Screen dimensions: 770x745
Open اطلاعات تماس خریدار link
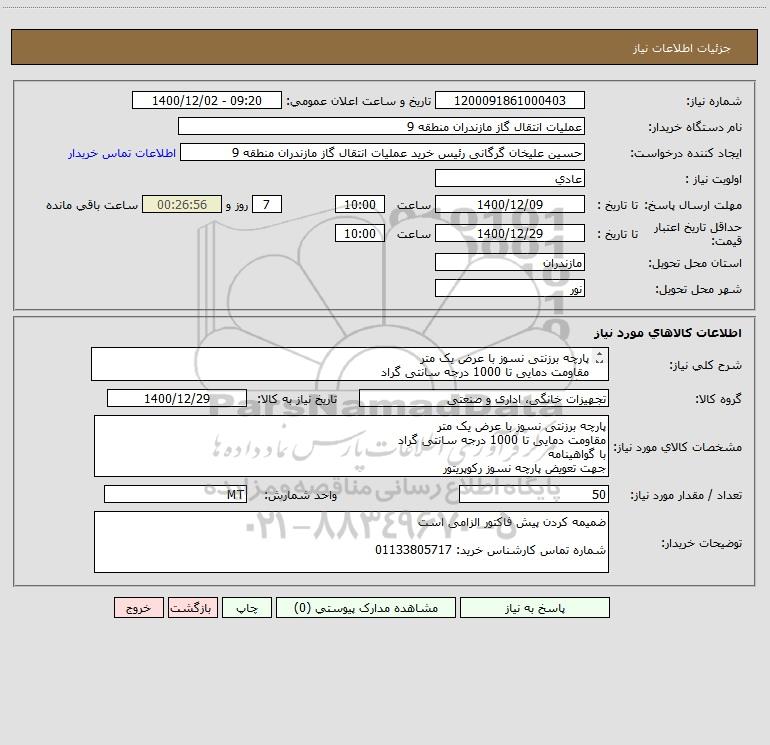pos(122,153)
